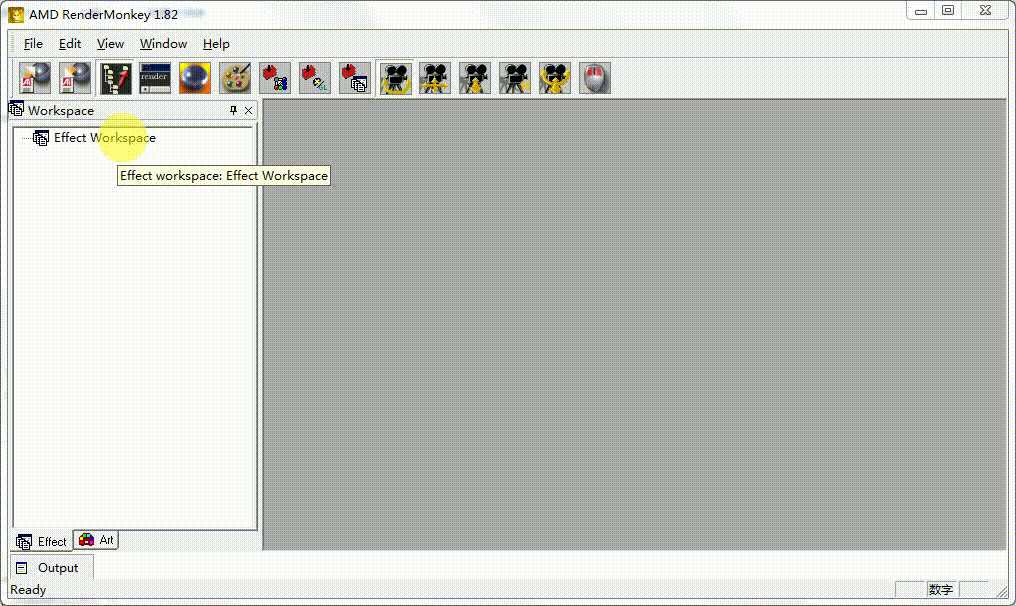Open the Window menu

[x=163, y=43]
